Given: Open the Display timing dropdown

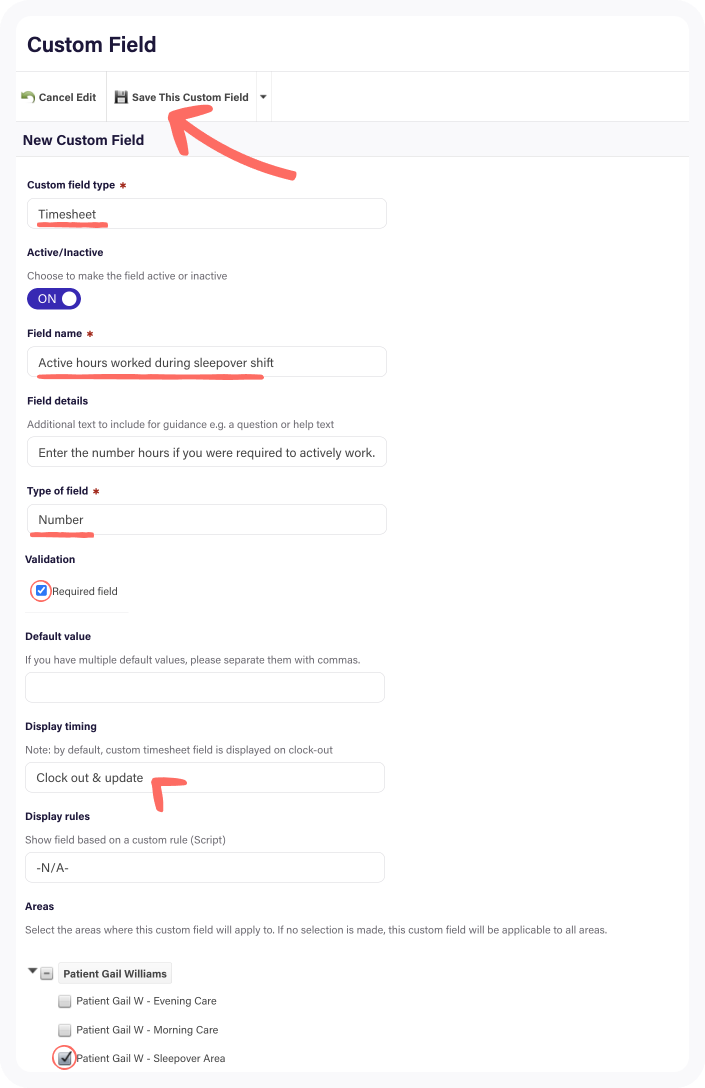Looking at the screenshot, I should 205,778.
